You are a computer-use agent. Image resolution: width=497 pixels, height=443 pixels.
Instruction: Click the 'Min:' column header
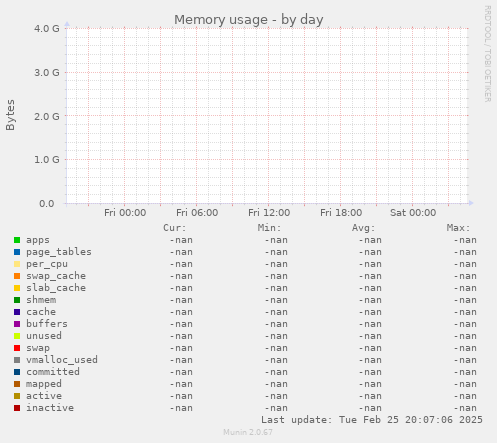coord(269,228)
